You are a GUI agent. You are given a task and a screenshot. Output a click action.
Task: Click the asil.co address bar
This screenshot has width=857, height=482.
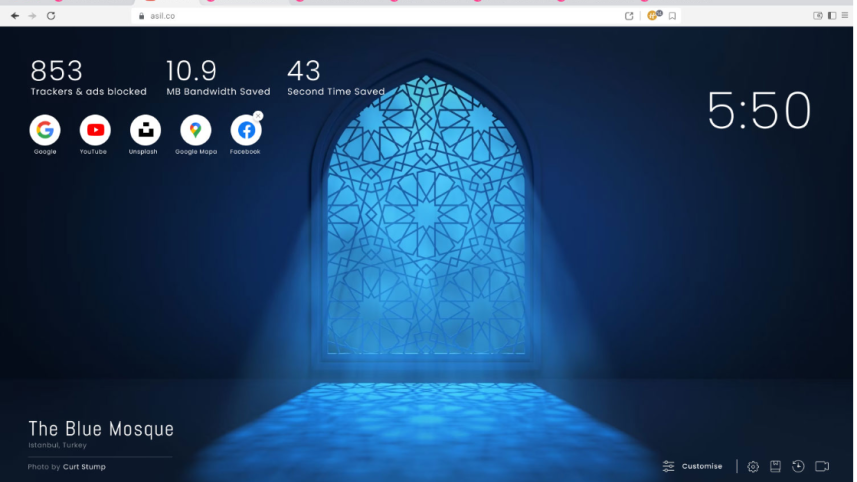(380, 16)
